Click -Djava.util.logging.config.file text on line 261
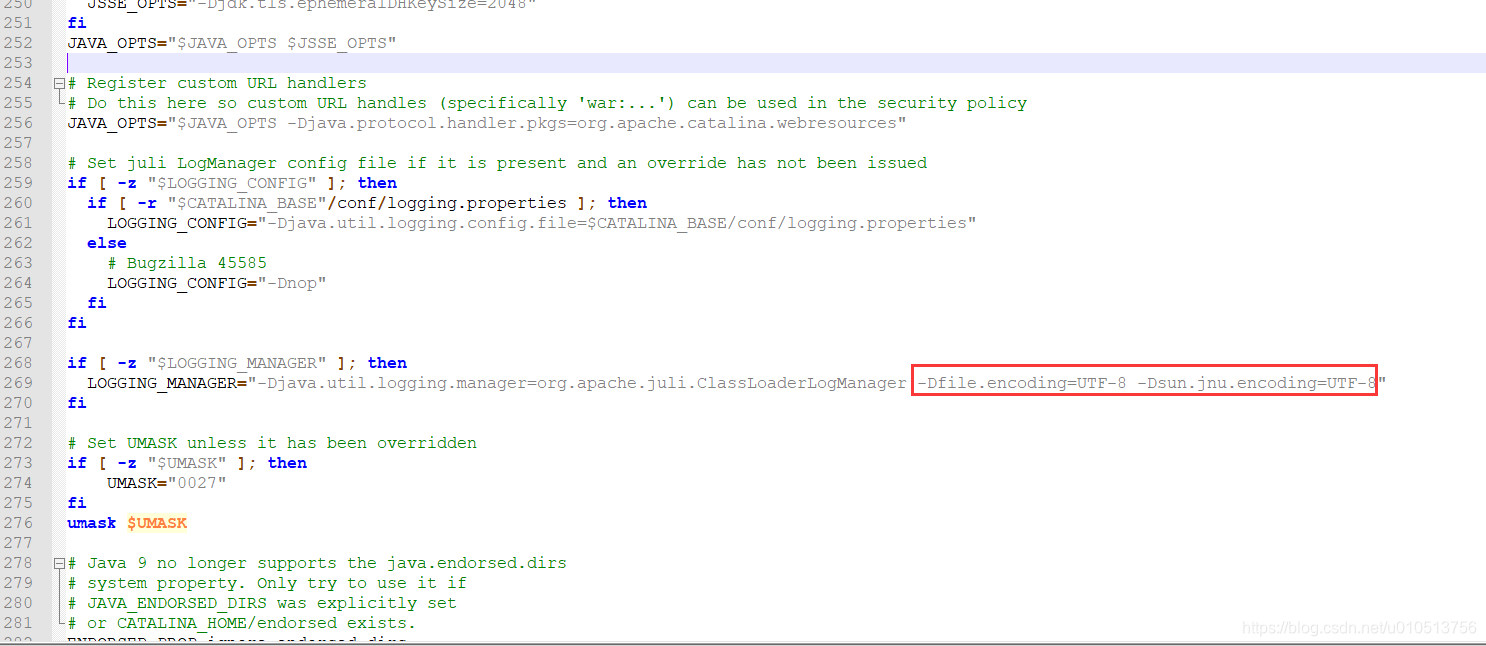This screenshot has height=646, width=1486. point(422,223)
